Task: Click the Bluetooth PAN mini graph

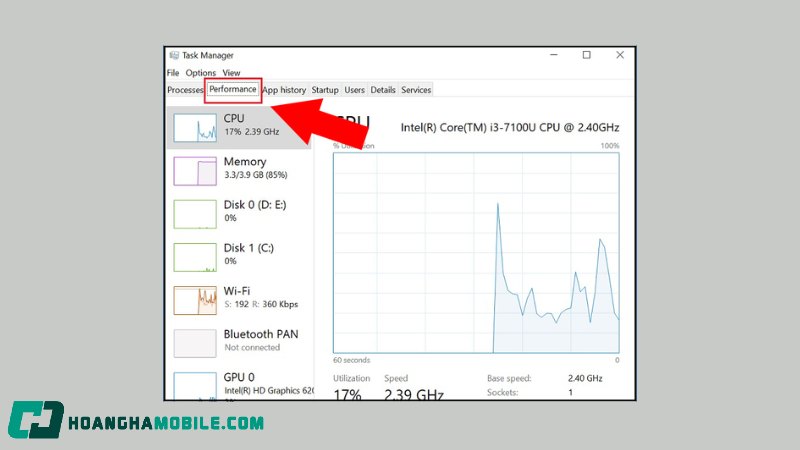Action: tap(195, 343)
